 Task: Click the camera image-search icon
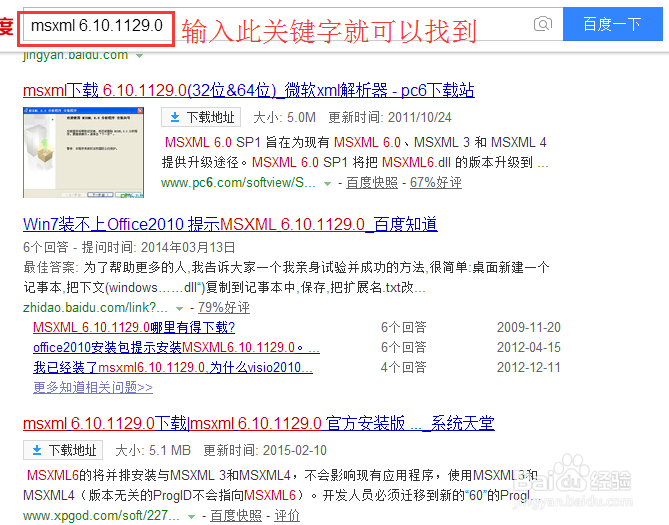pyautogui.click(x=543, y=24)
